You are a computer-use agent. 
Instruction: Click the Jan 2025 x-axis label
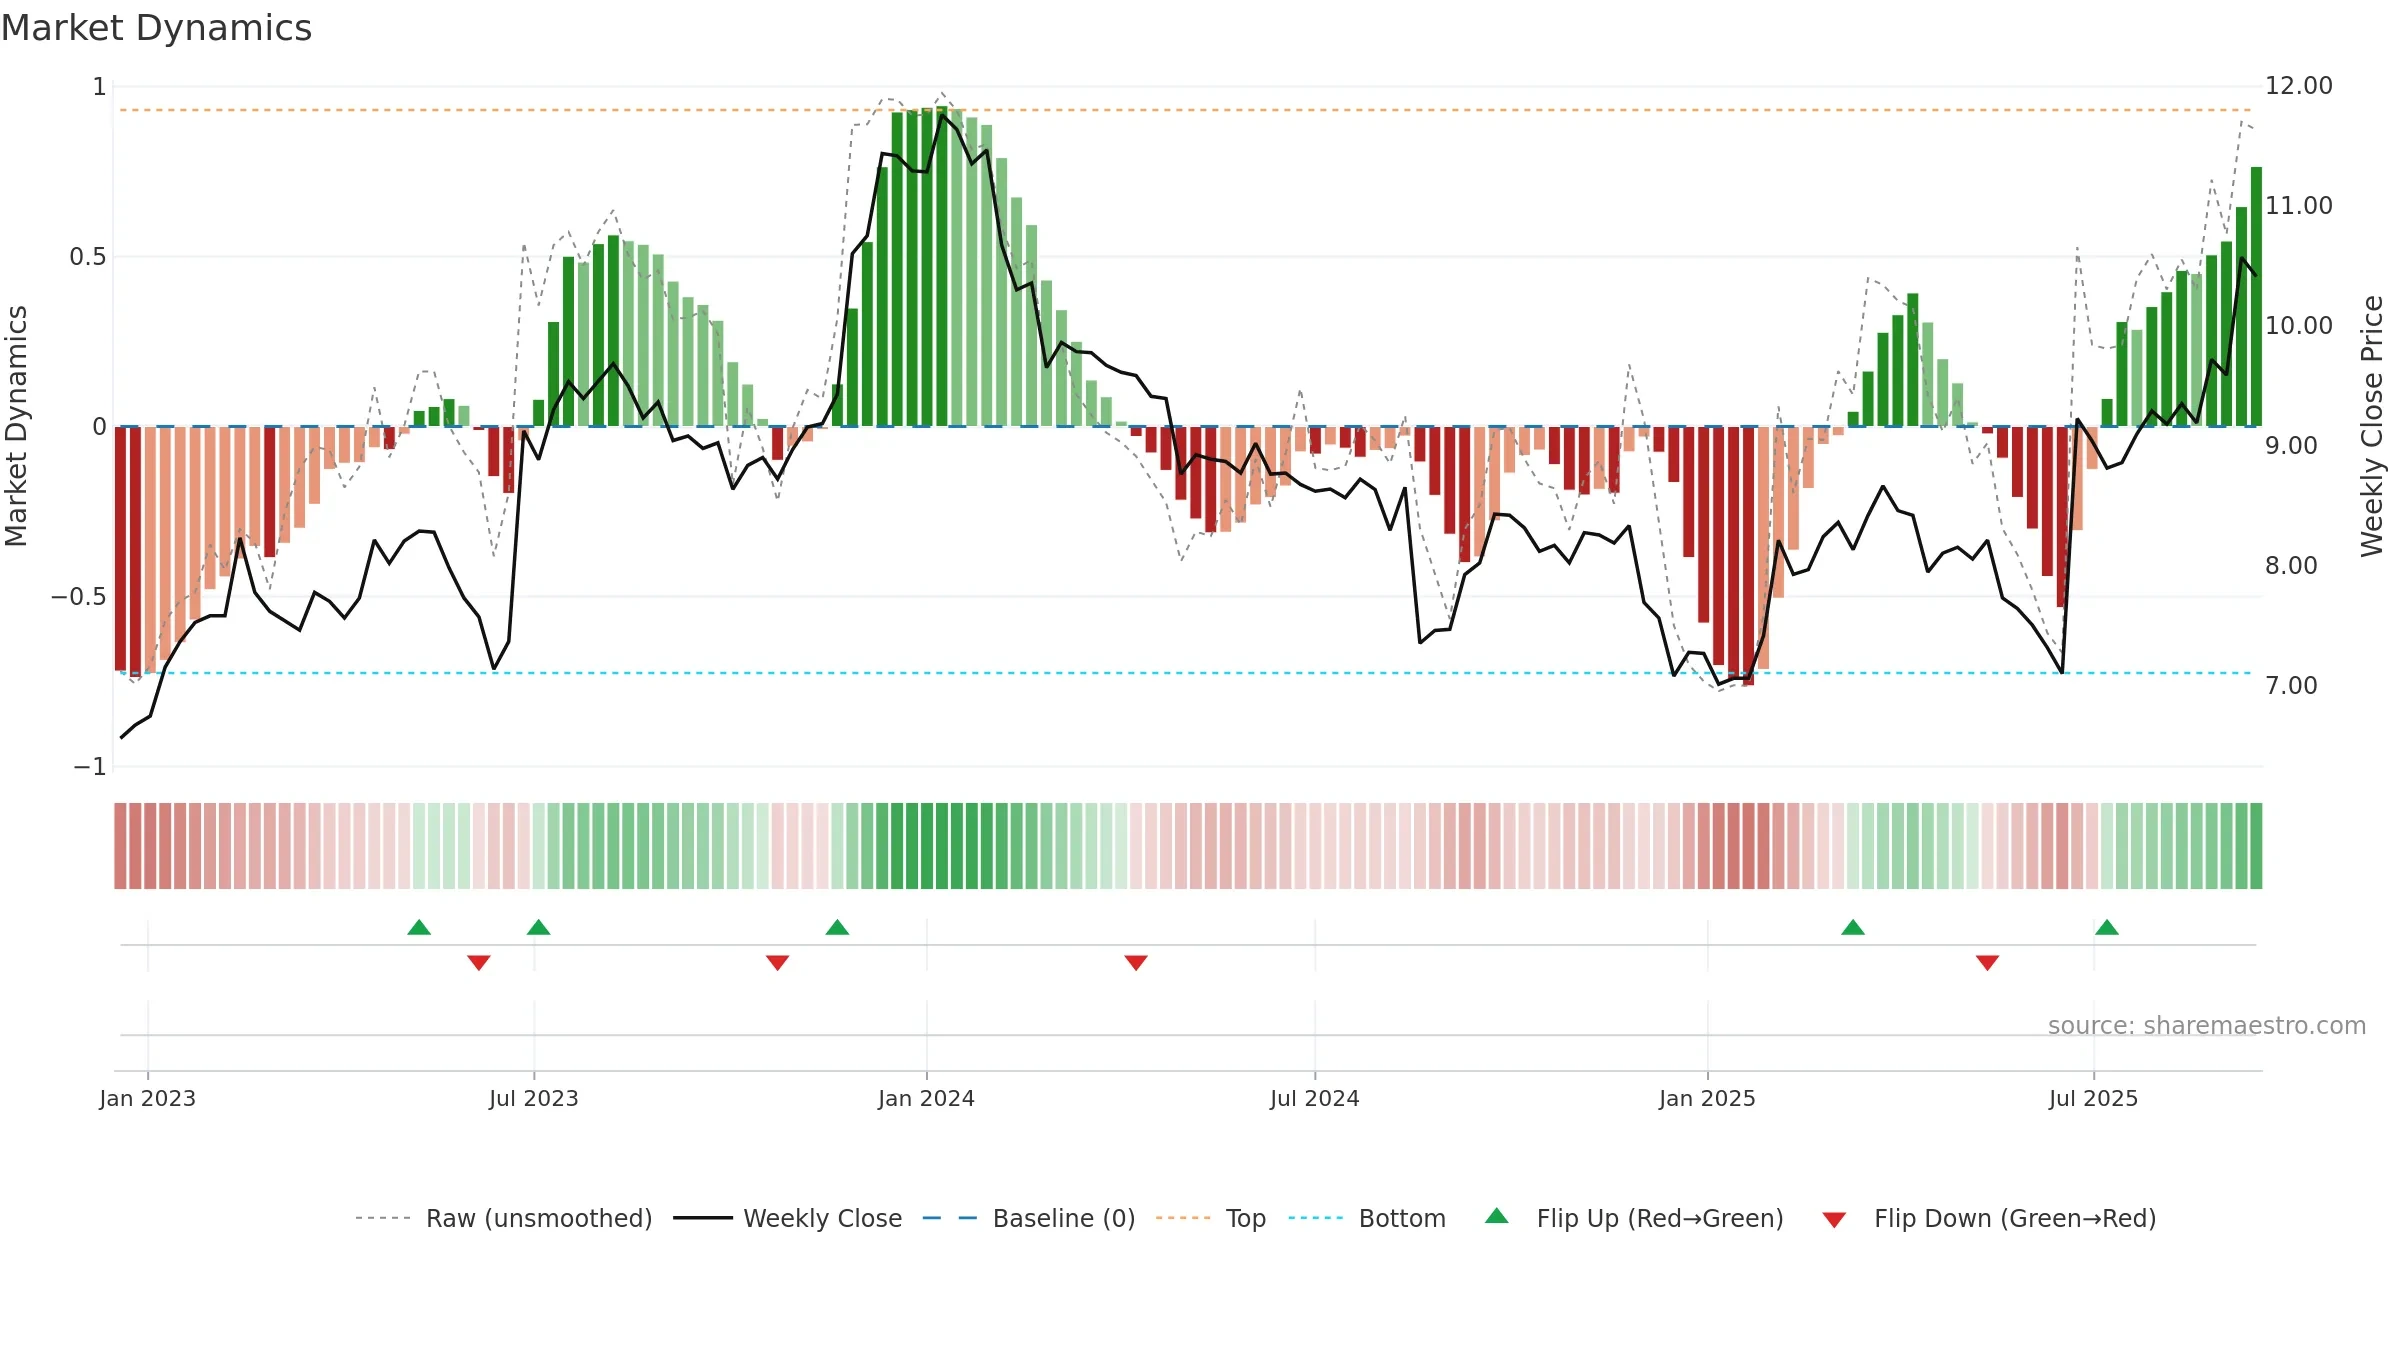coord(1708,1098)
